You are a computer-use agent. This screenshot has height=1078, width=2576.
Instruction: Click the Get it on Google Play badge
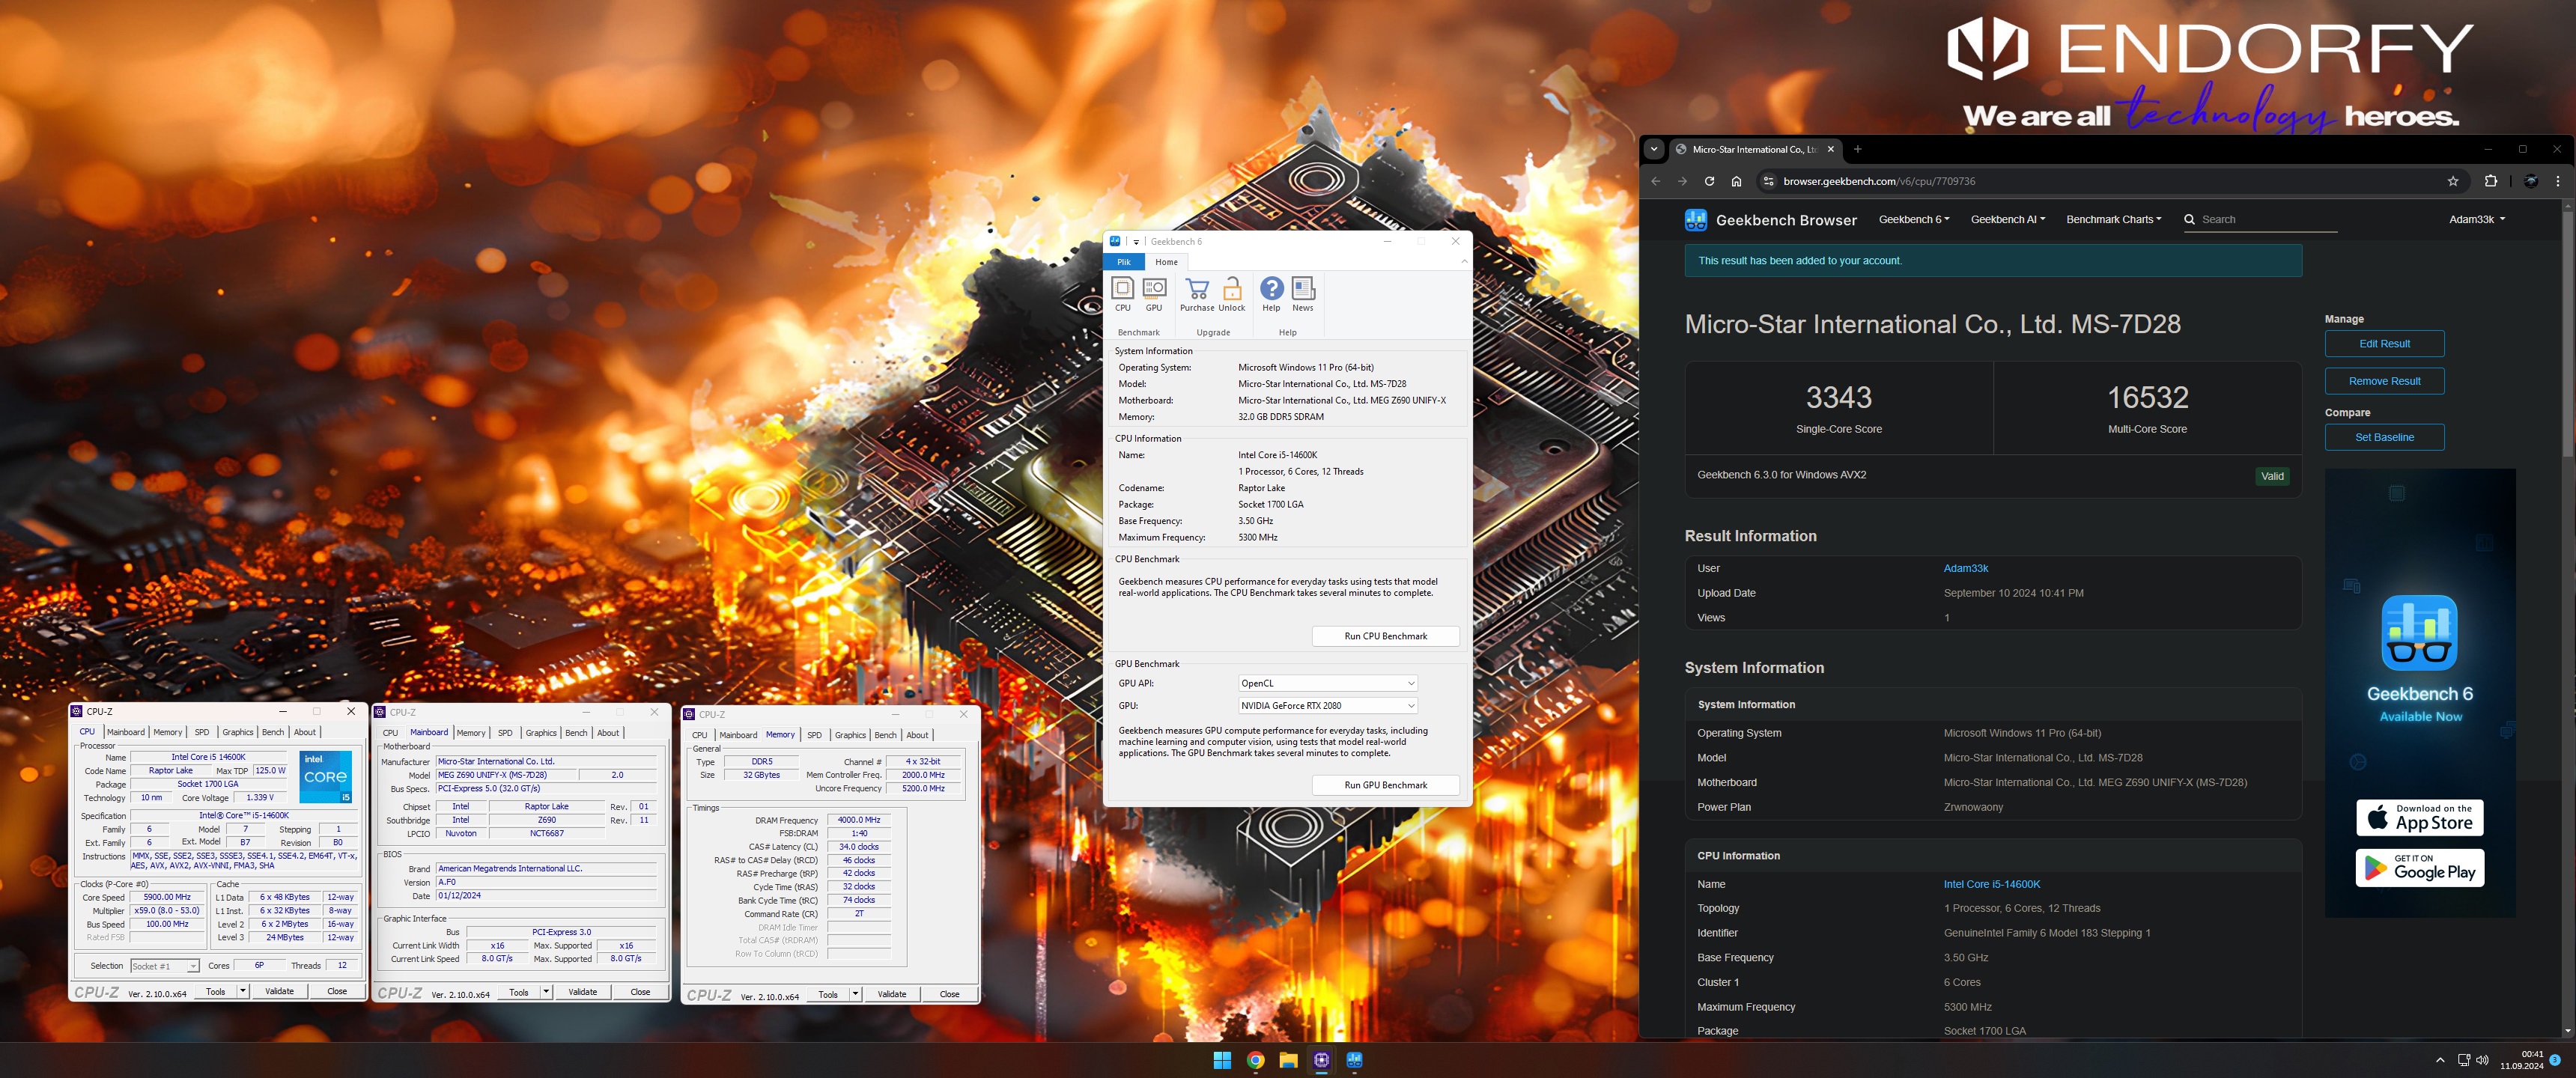[2419, 868]
